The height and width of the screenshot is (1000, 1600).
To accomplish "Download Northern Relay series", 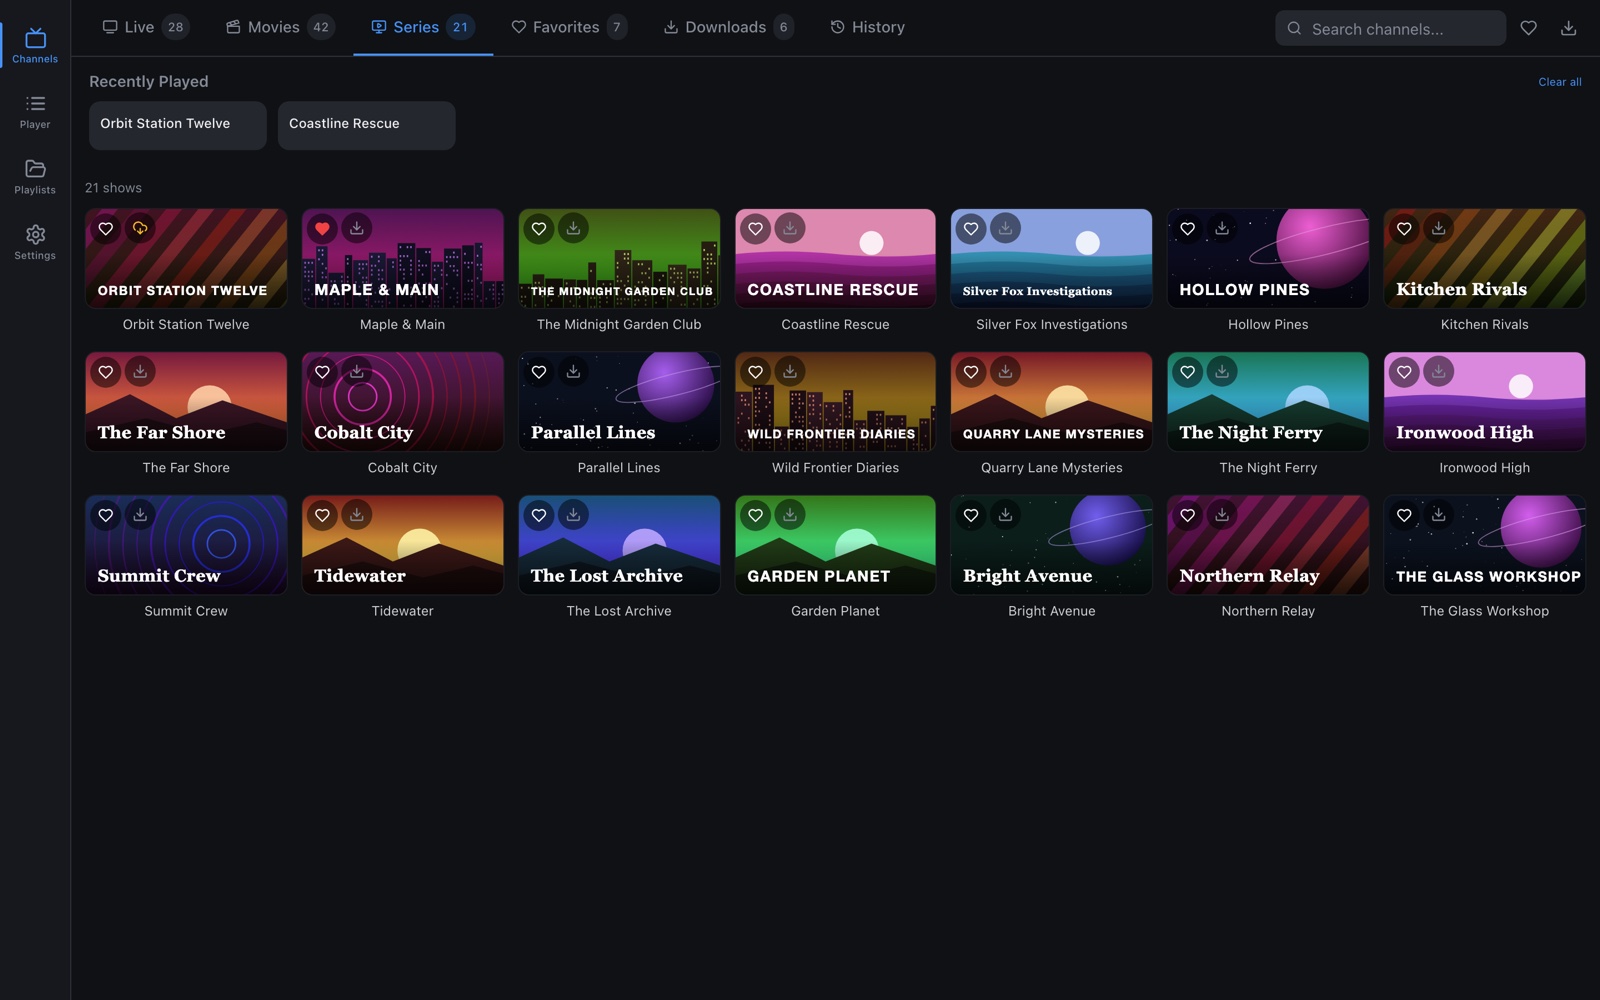I will 1222,515.
